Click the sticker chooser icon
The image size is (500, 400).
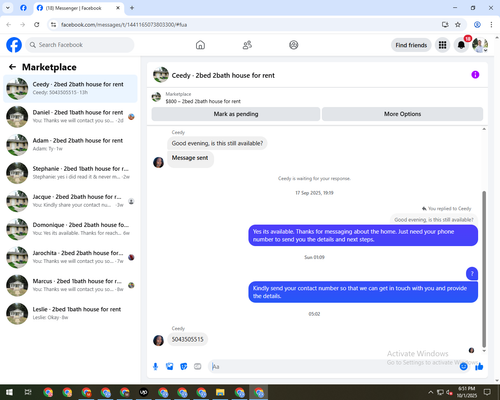(184, 367)
